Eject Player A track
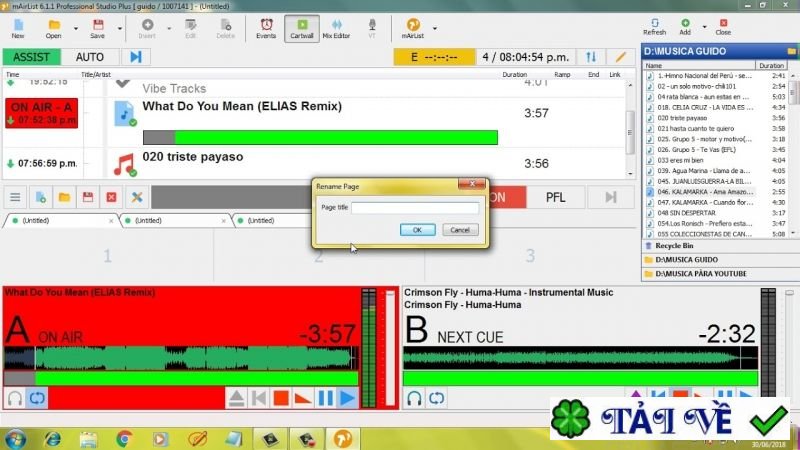This screenshot has height=450, width=800. 236,398
